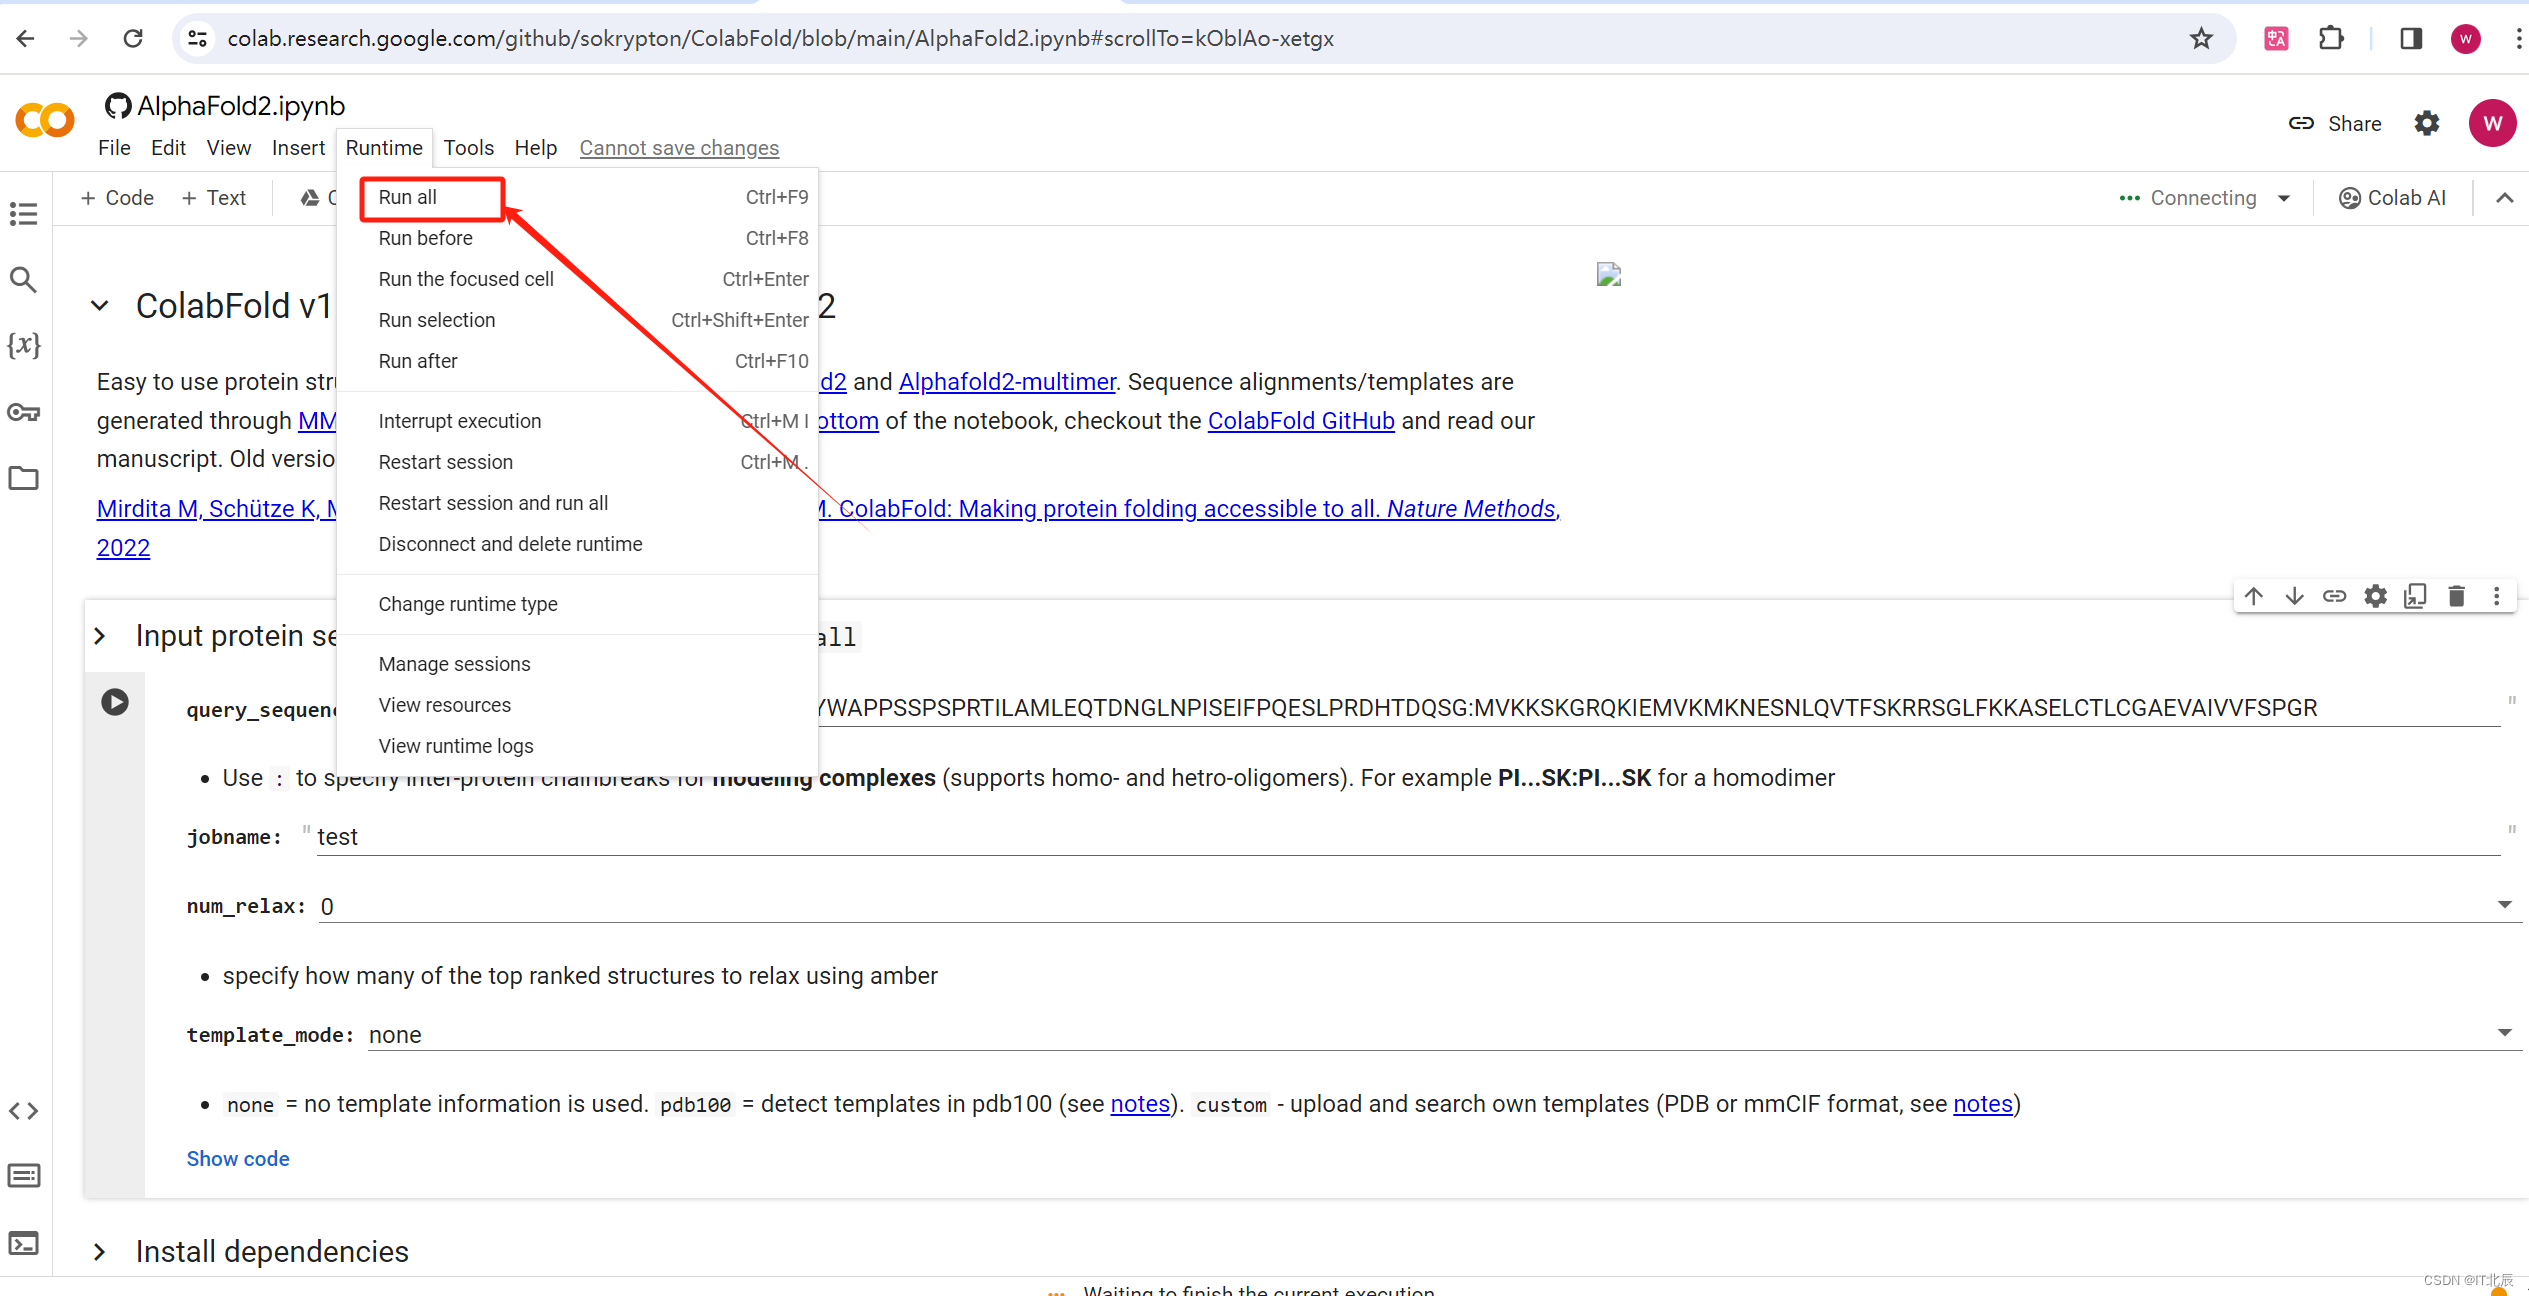Open the num_relax dropdown
Viewport: 2529px width, 1296px height.
pos(2504,905)
